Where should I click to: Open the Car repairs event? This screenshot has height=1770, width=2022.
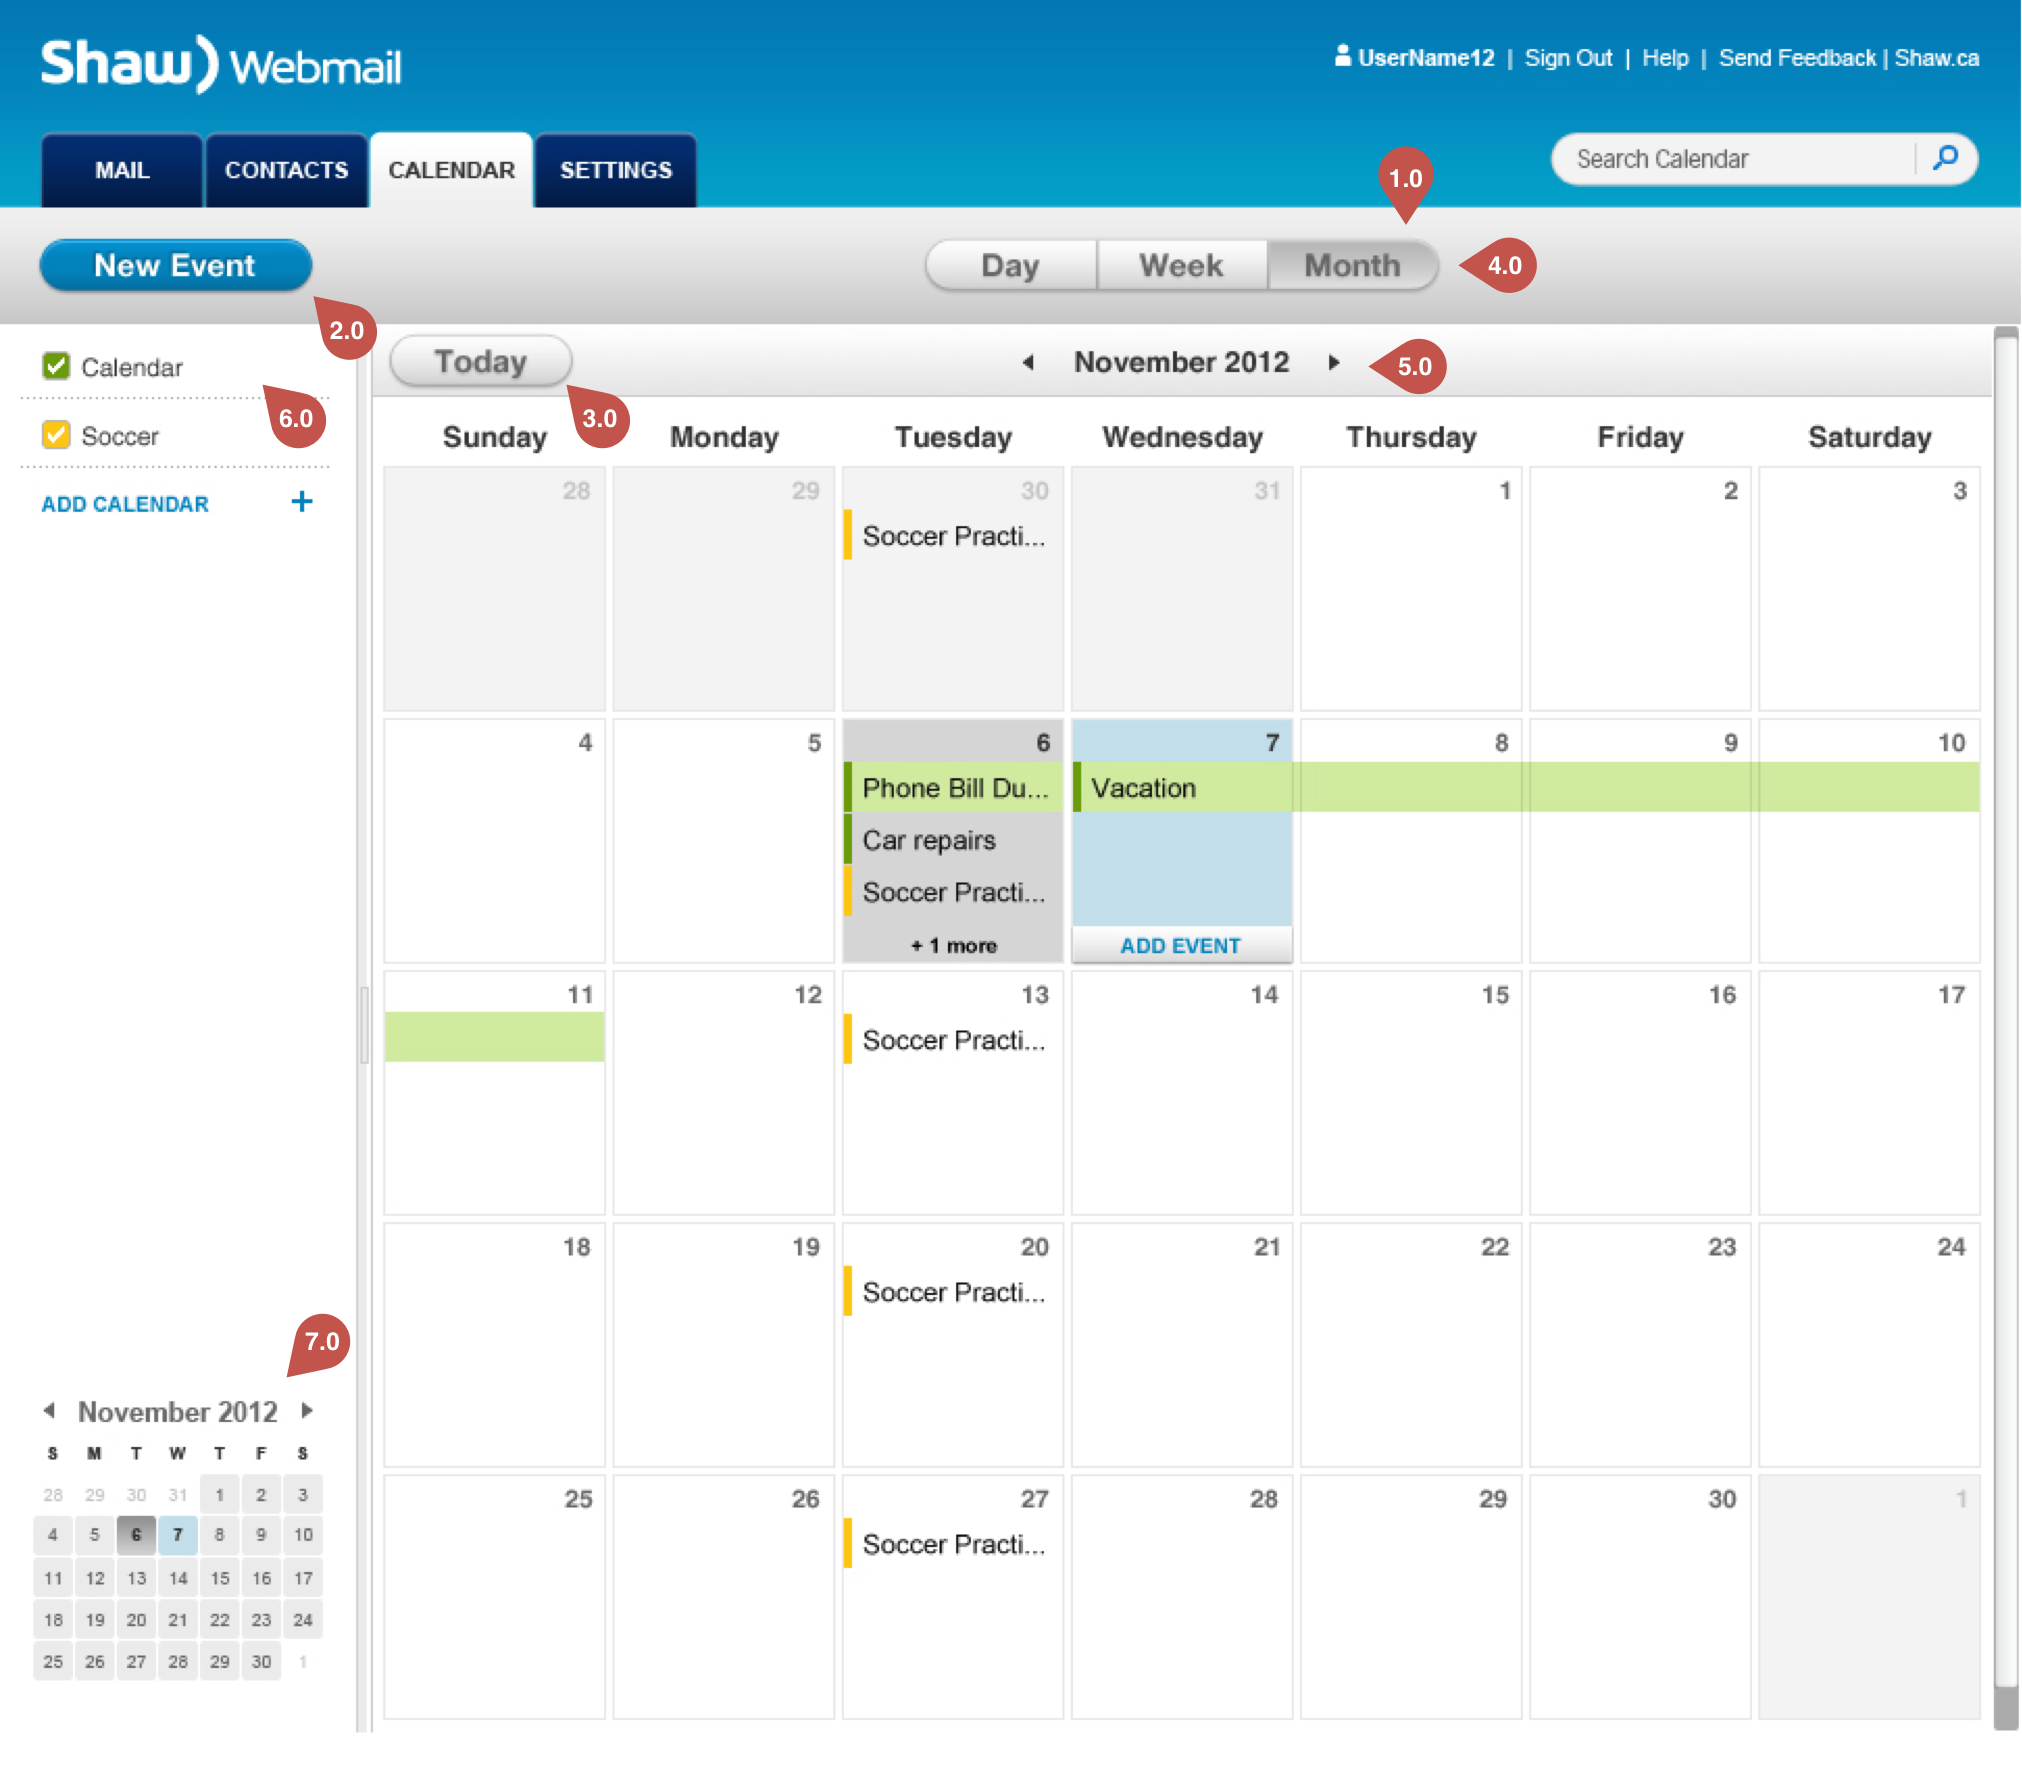click(x=953, y=839)
